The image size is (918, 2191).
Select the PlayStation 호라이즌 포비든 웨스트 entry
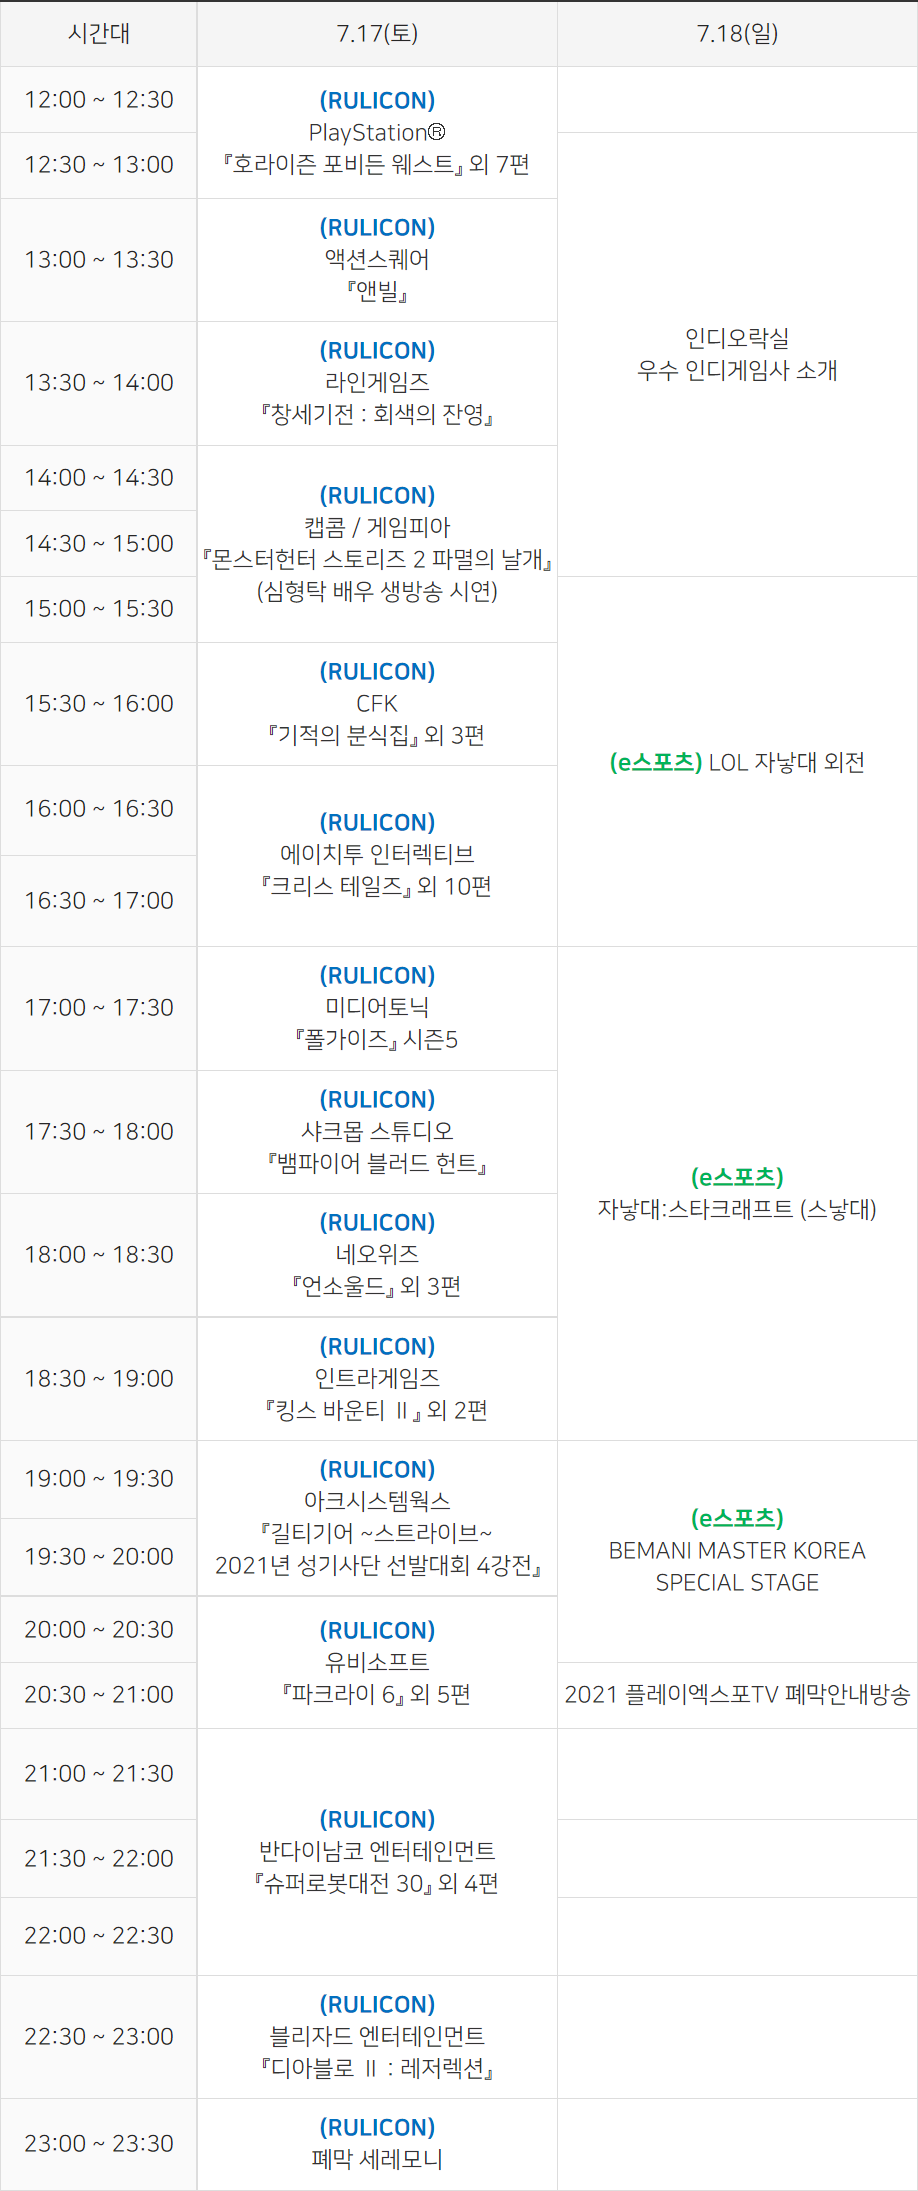click(x=377, y=133)
